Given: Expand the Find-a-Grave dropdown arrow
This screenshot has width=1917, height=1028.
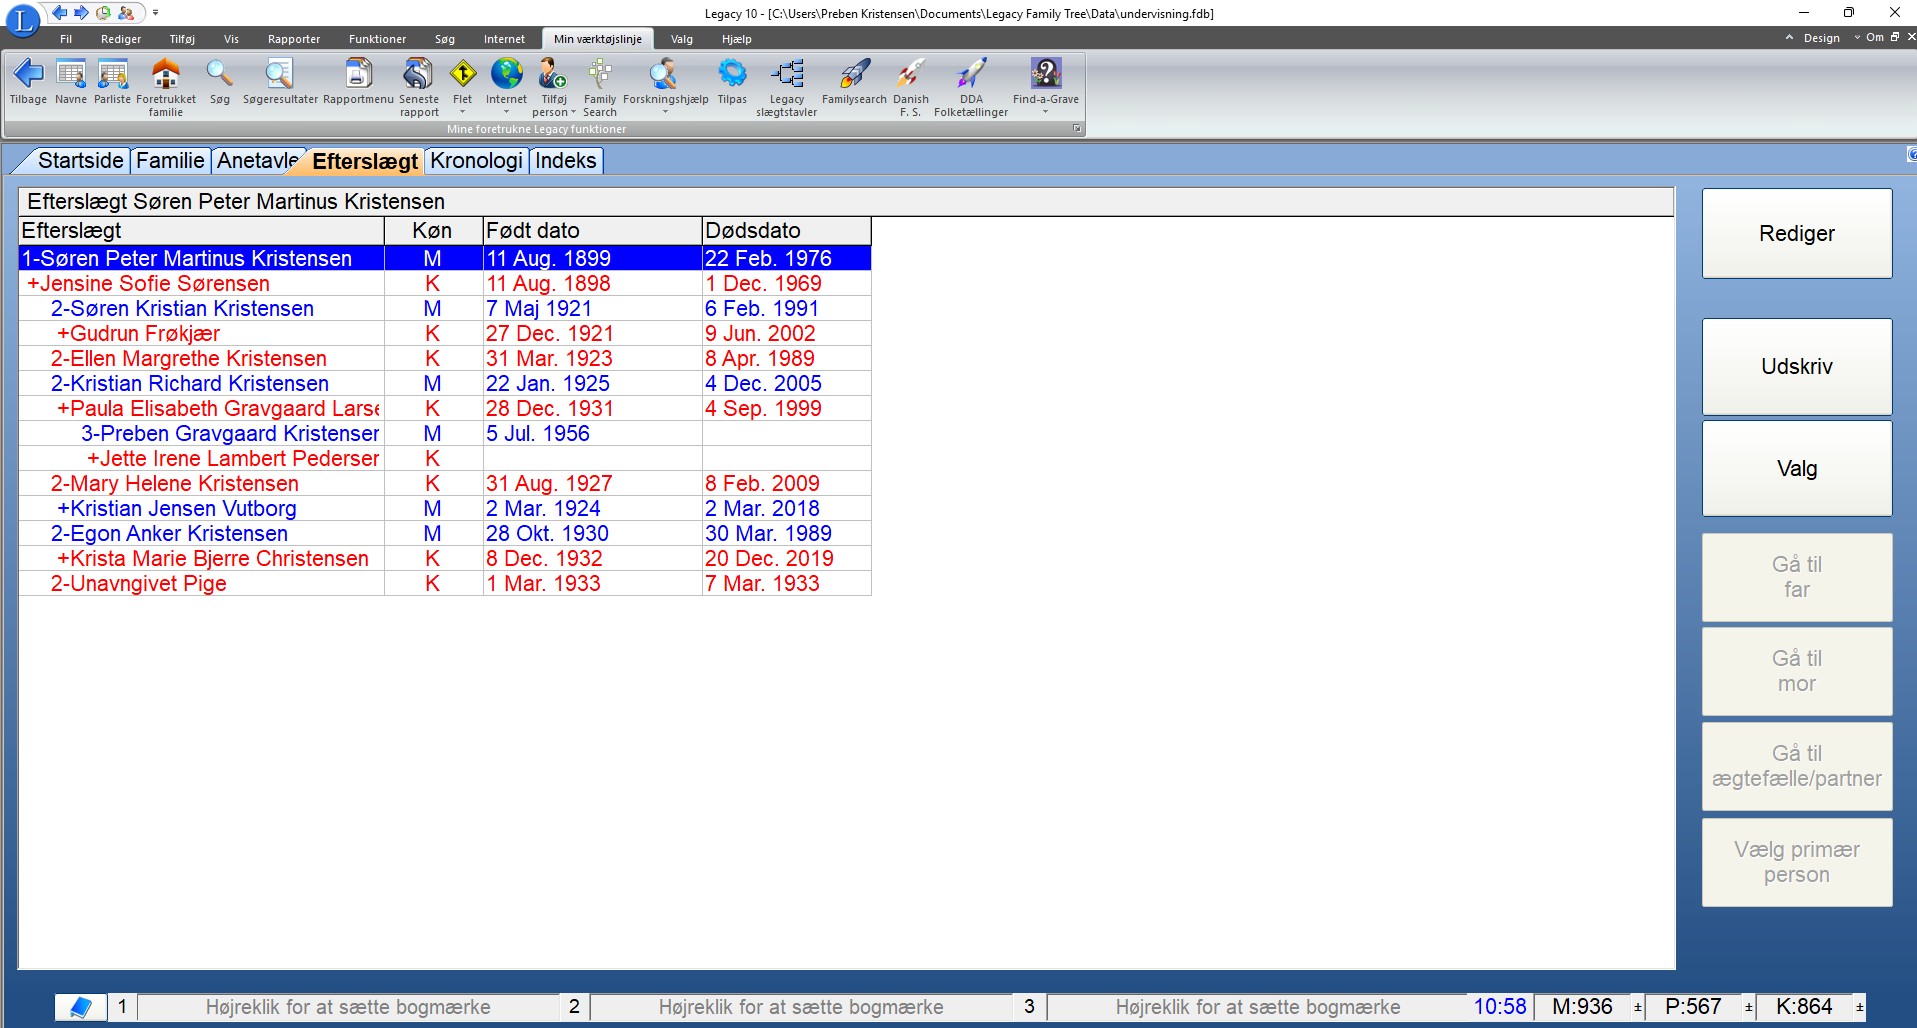Looking at the screenshot, I should [1045, 112].
